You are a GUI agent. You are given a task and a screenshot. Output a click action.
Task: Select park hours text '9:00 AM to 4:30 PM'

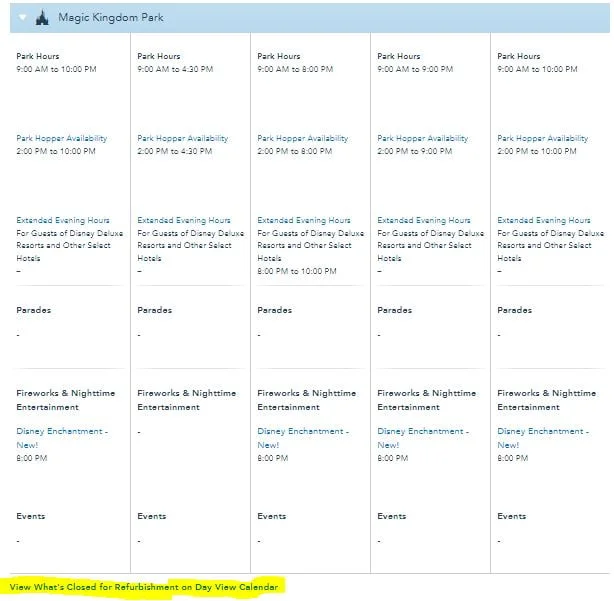point(175,69)
